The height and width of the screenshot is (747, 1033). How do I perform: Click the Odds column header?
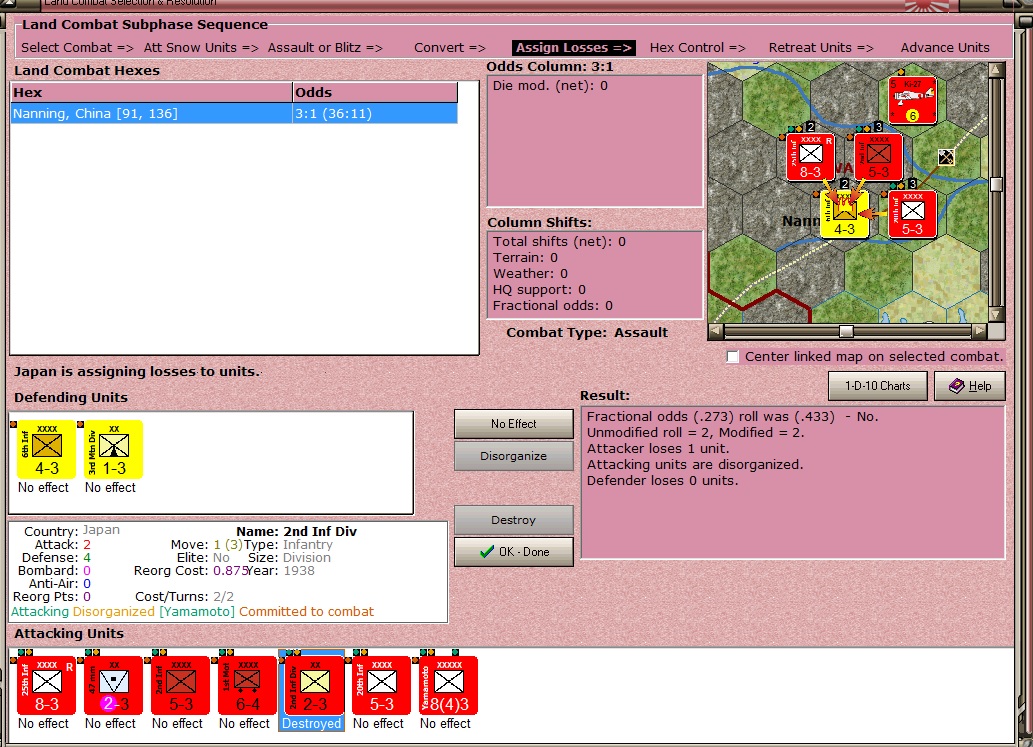pos(375,92)
